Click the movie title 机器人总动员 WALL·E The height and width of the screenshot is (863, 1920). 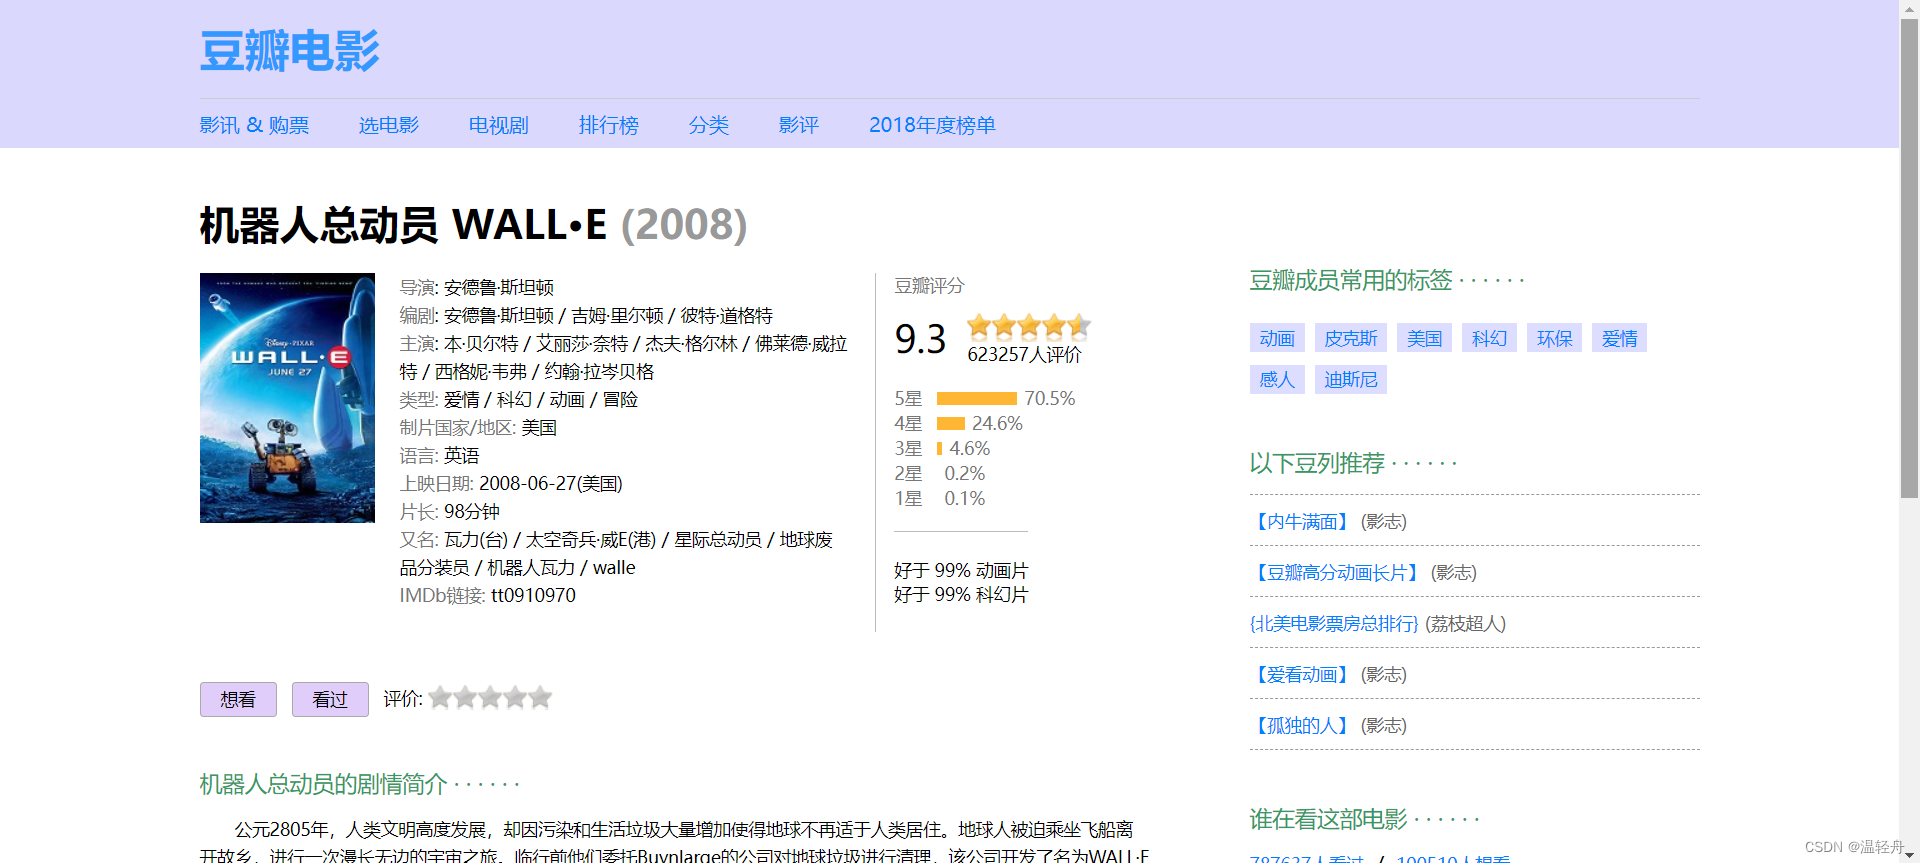[x=403, y=225]
